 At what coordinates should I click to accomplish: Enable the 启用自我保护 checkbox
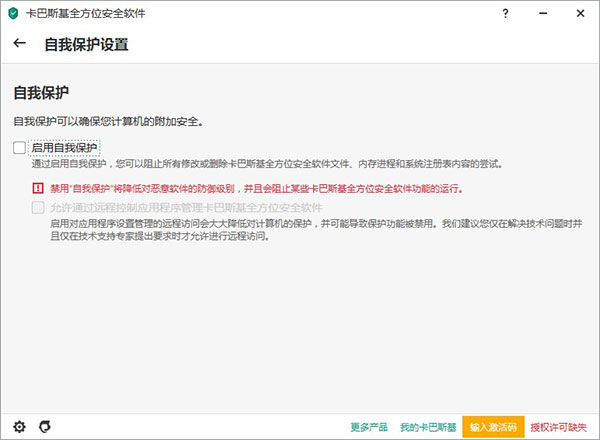pyautogui.click(x=20, y=147)
